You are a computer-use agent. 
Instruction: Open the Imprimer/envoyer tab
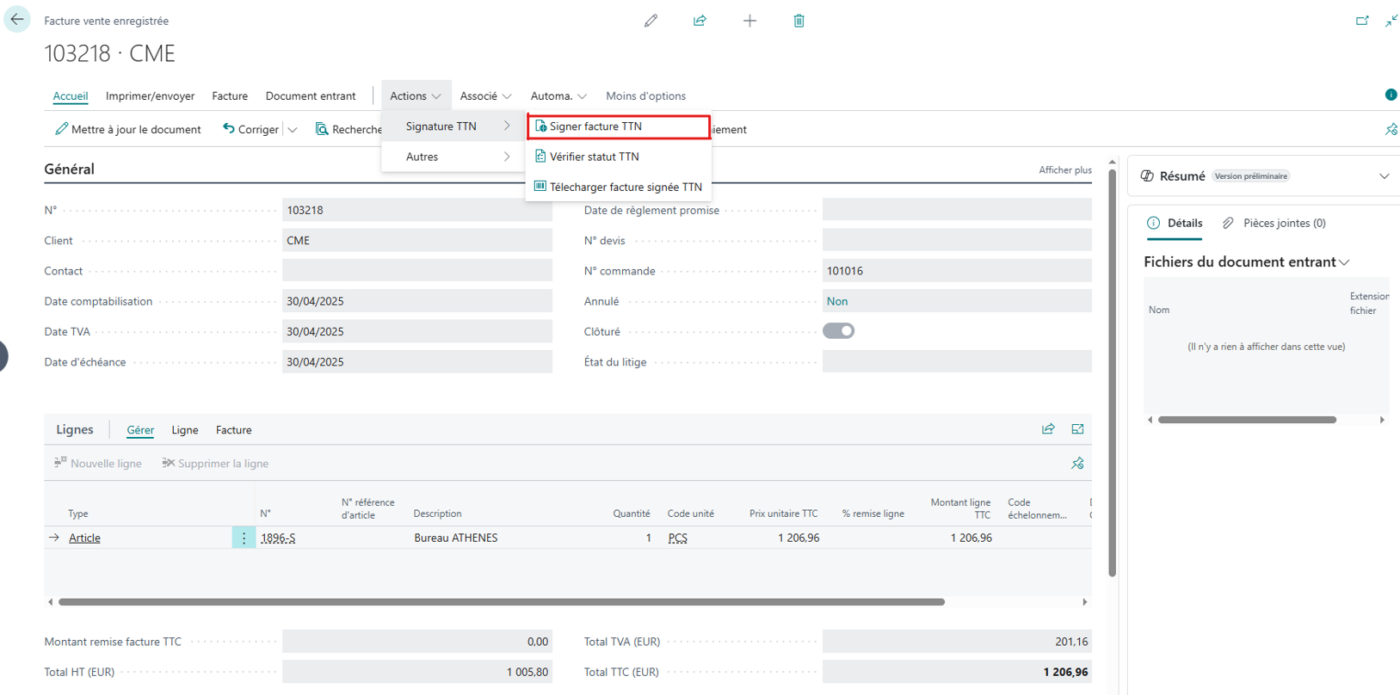coord(150,96)
